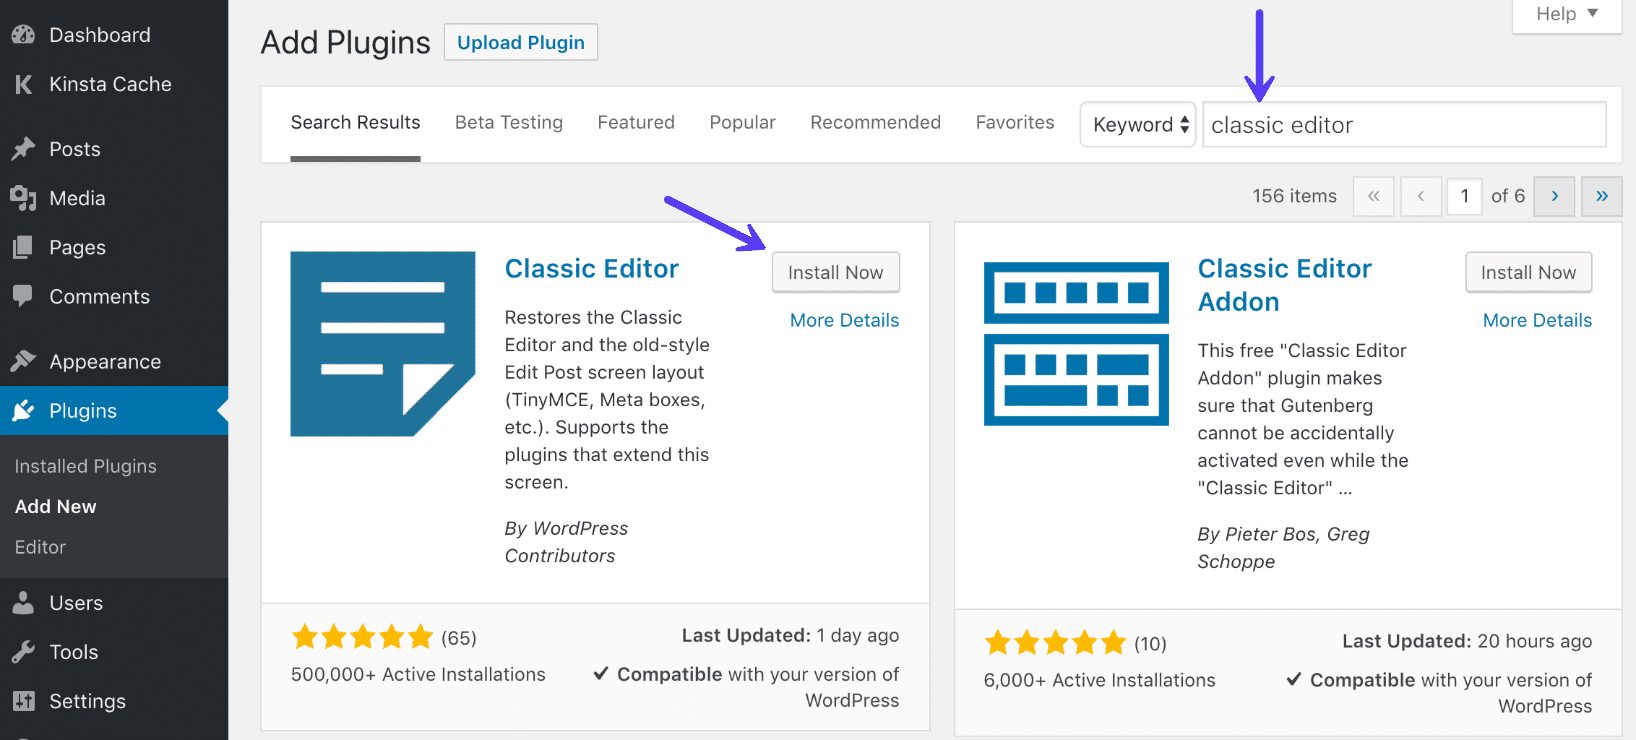This screenshot has height=740, width=1636.
Task: Click the plugin search input field
Action: click(x=1403, y=125)
